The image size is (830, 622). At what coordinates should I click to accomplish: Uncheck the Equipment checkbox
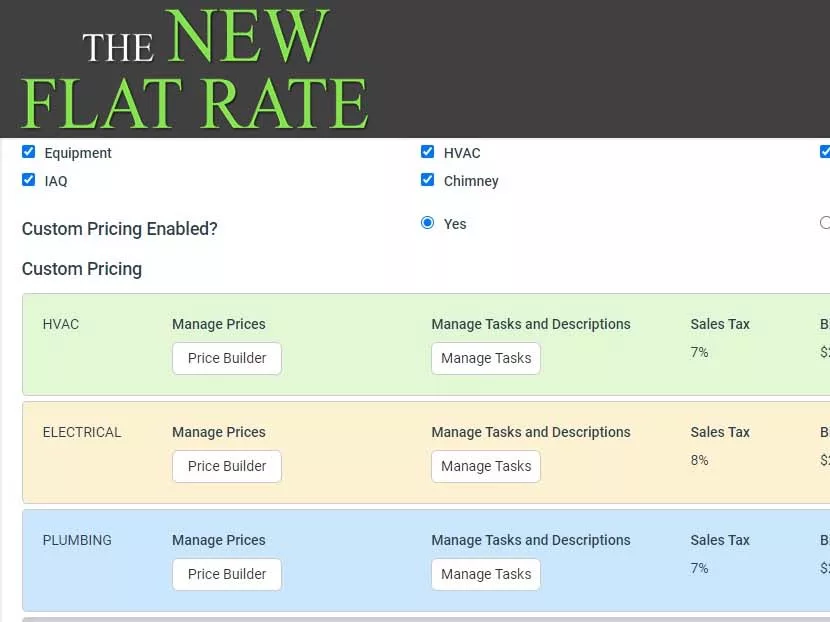pyautogui.click(x=28, y=152)
